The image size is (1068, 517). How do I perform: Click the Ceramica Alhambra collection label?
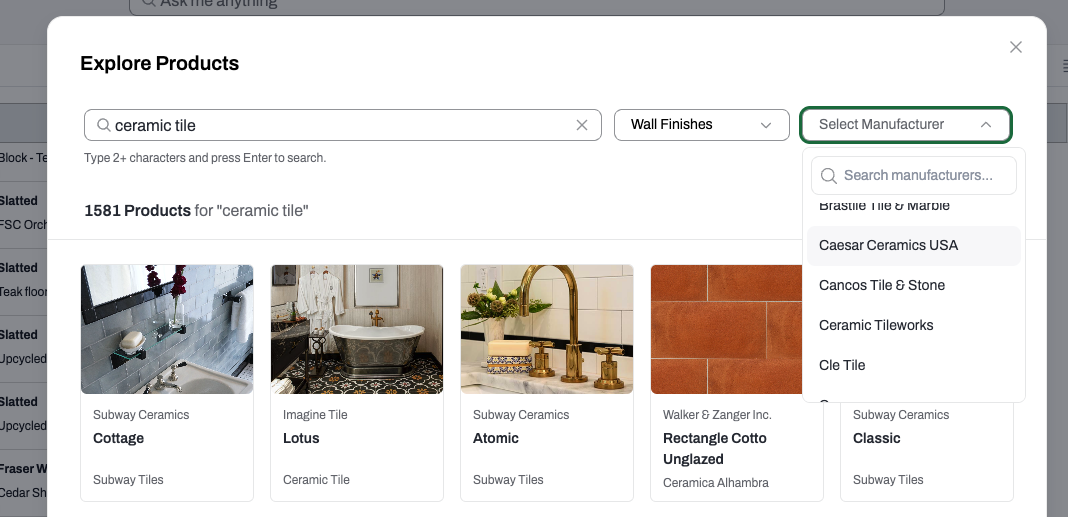[716, 483]
